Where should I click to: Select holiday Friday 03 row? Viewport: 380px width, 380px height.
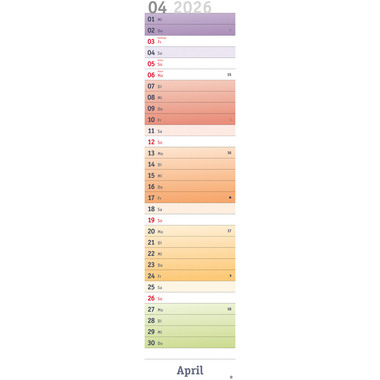pyautogui.click(x=190, y=41)
